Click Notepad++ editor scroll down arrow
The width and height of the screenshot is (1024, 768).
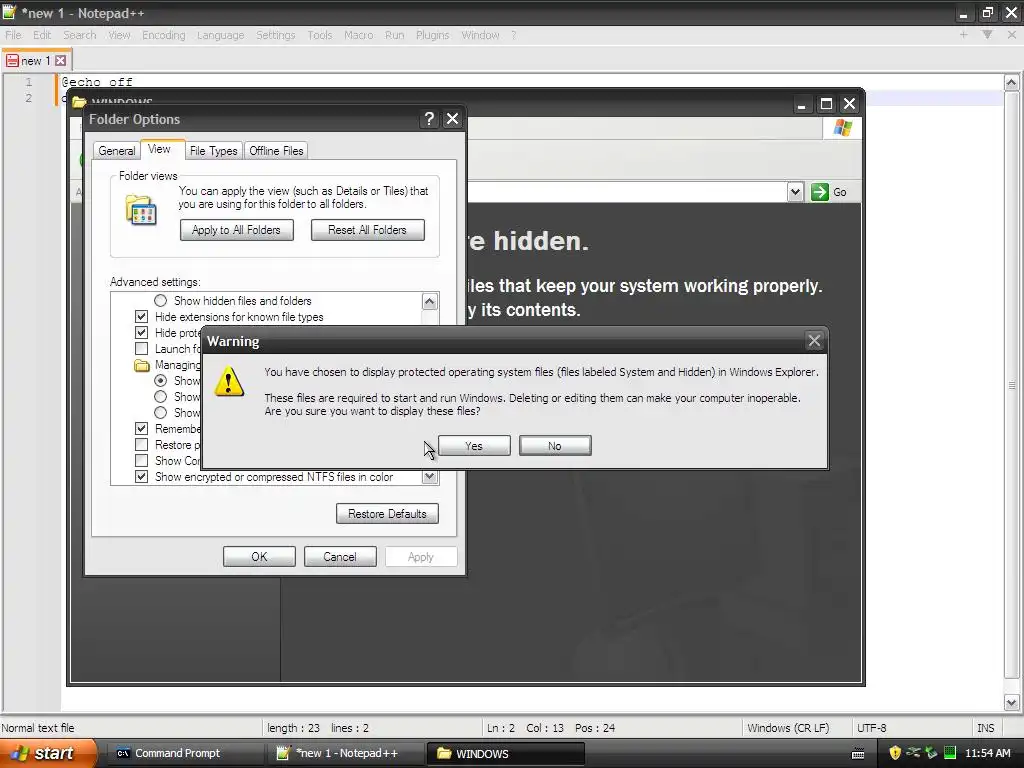(1012, 703)
